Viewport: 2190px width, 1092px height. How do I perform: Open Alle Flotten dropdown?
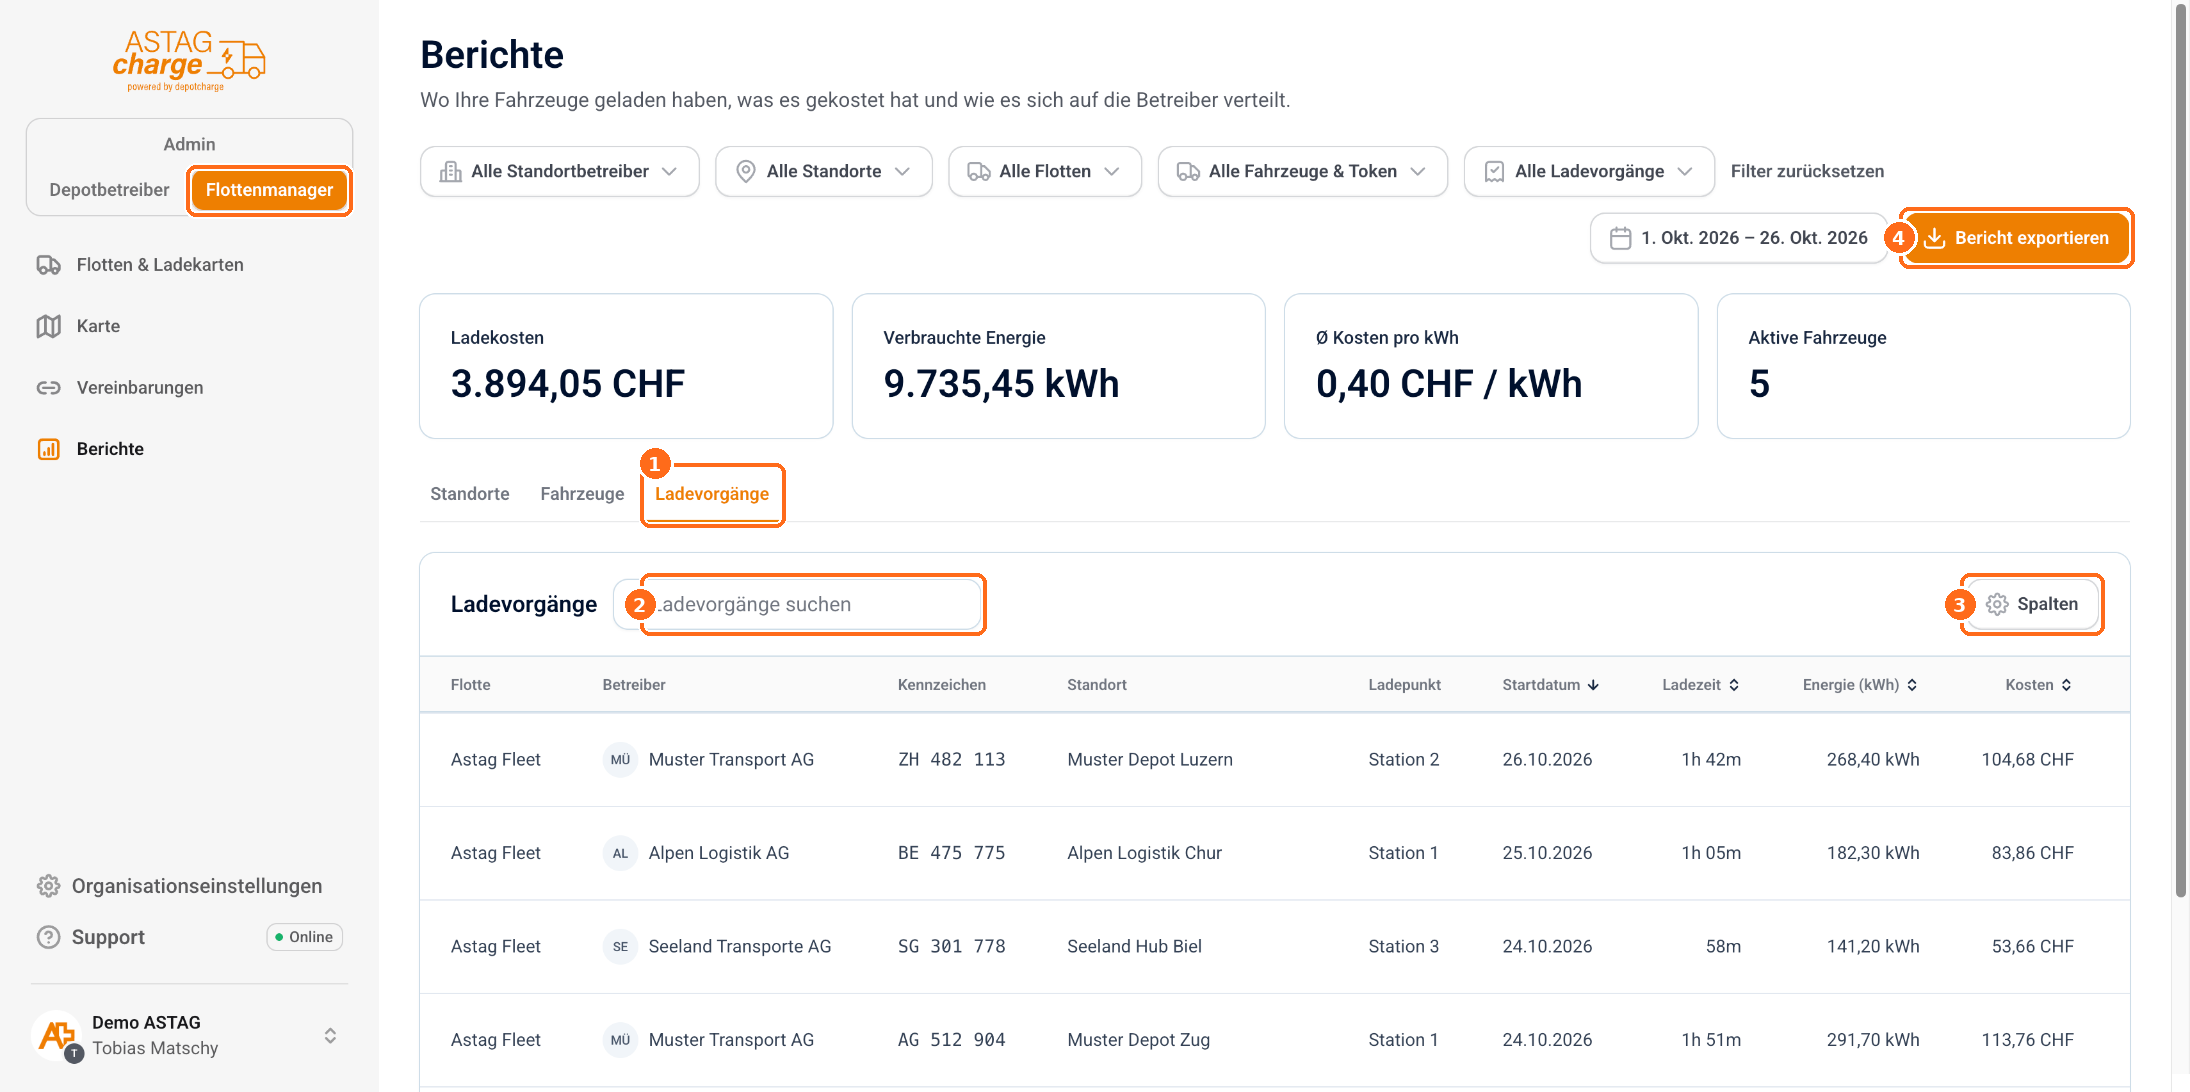pos(1044,172)
